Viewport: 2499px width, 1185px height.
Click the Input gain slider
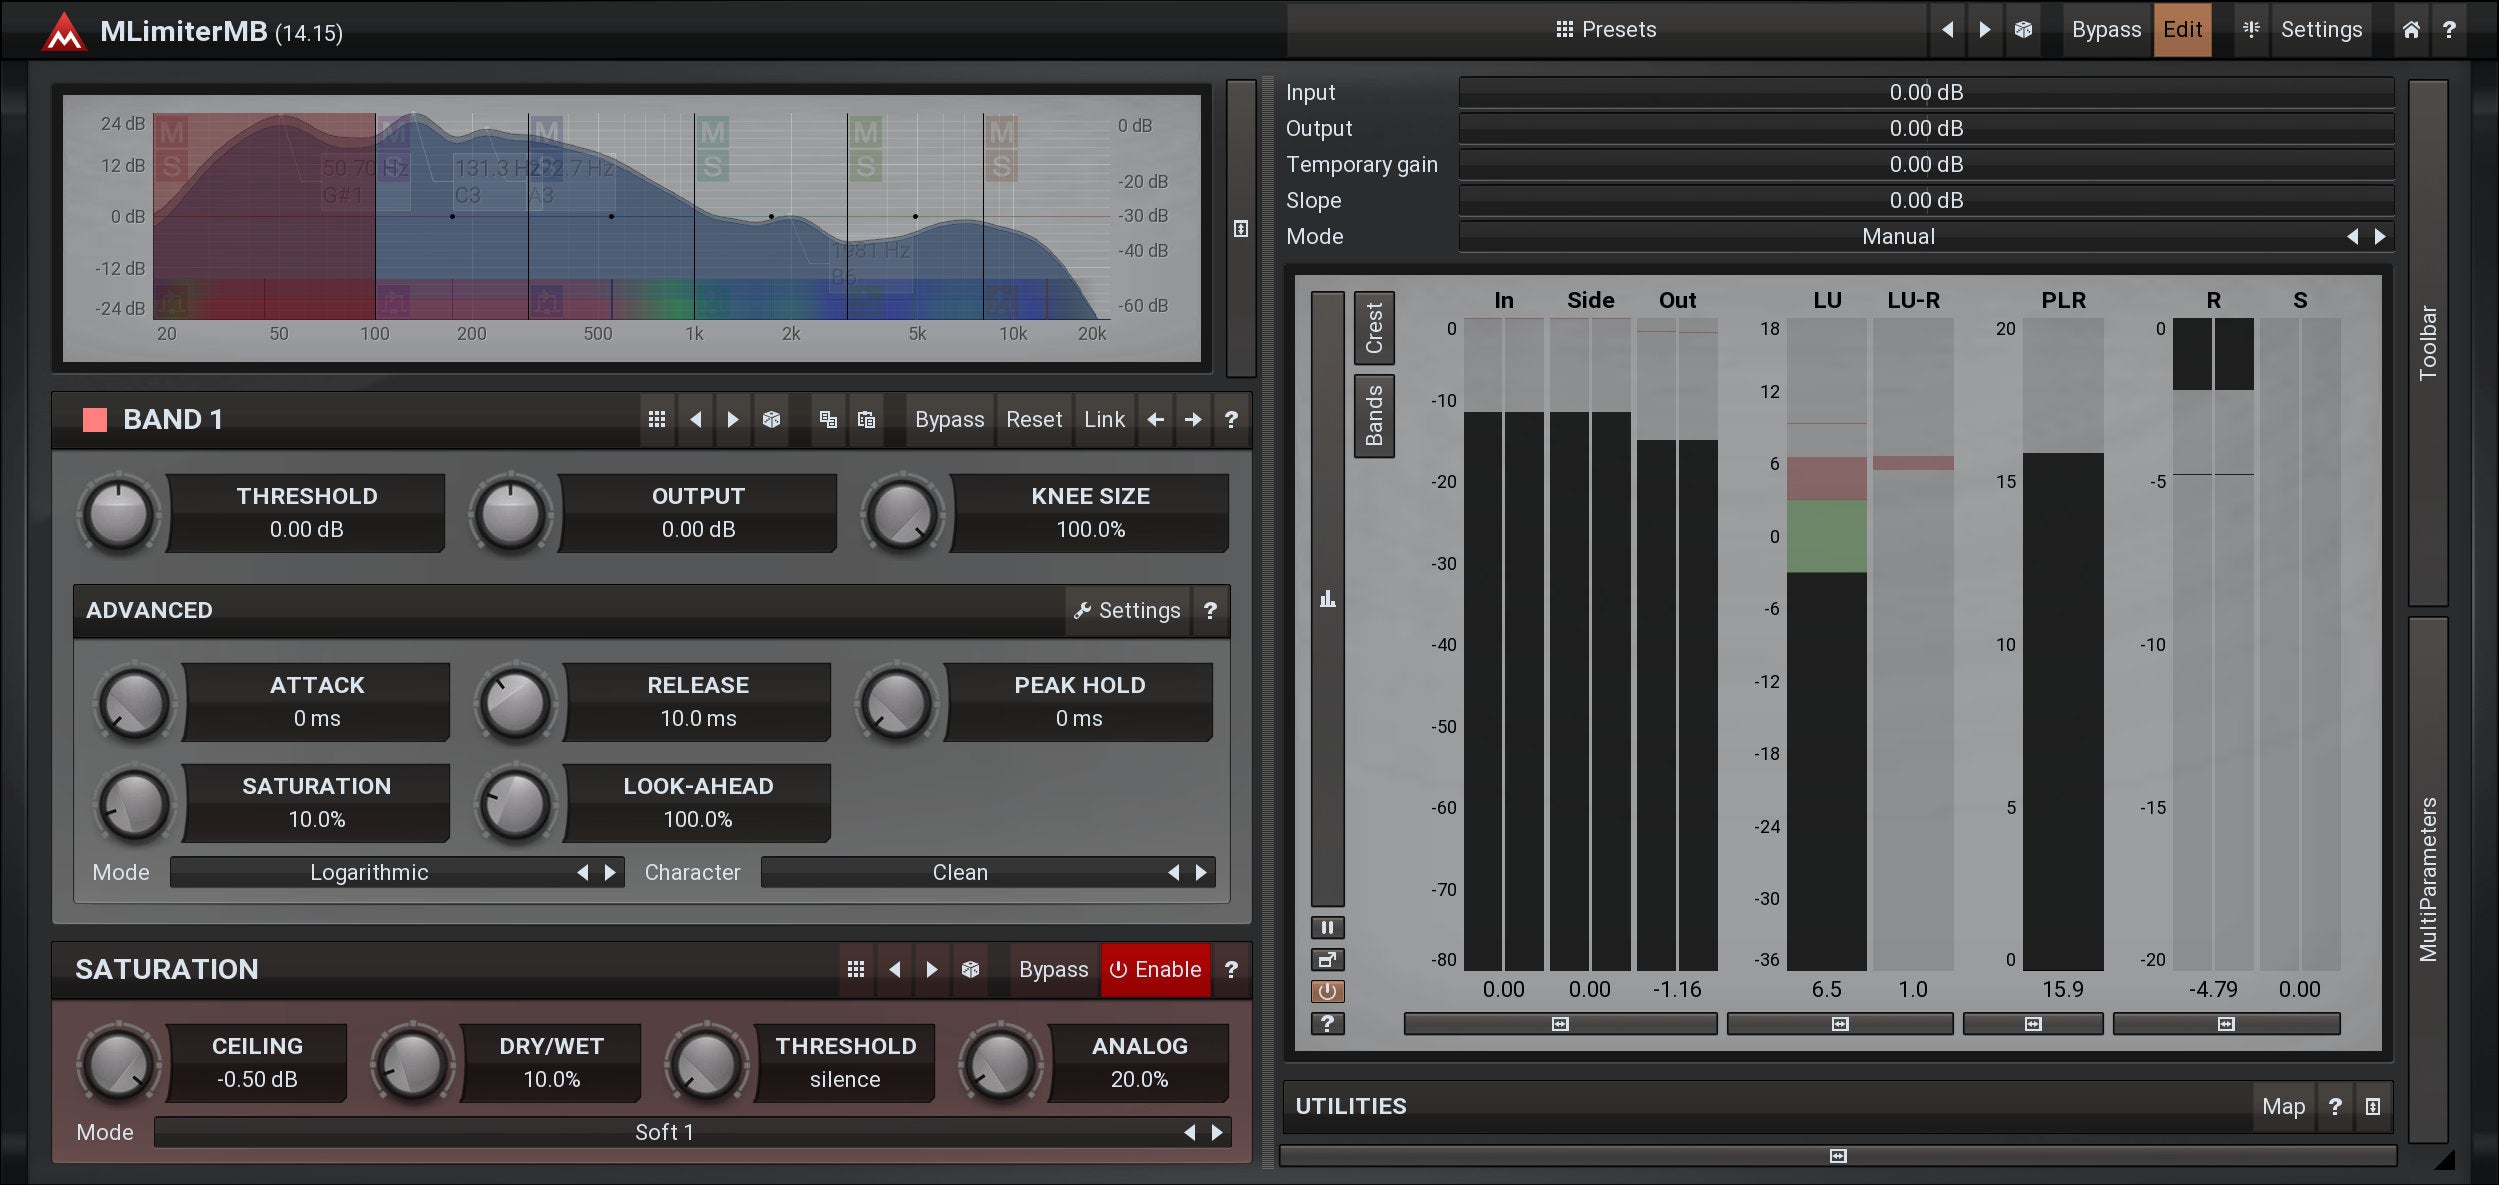[1925, 93]
